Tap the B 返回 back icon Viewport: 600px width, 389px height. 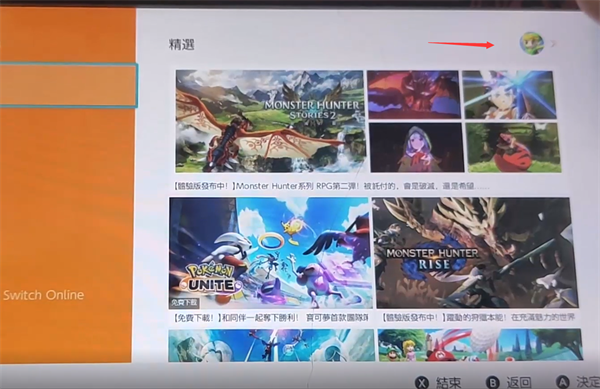pyautogui.click(x=492, y=382)
